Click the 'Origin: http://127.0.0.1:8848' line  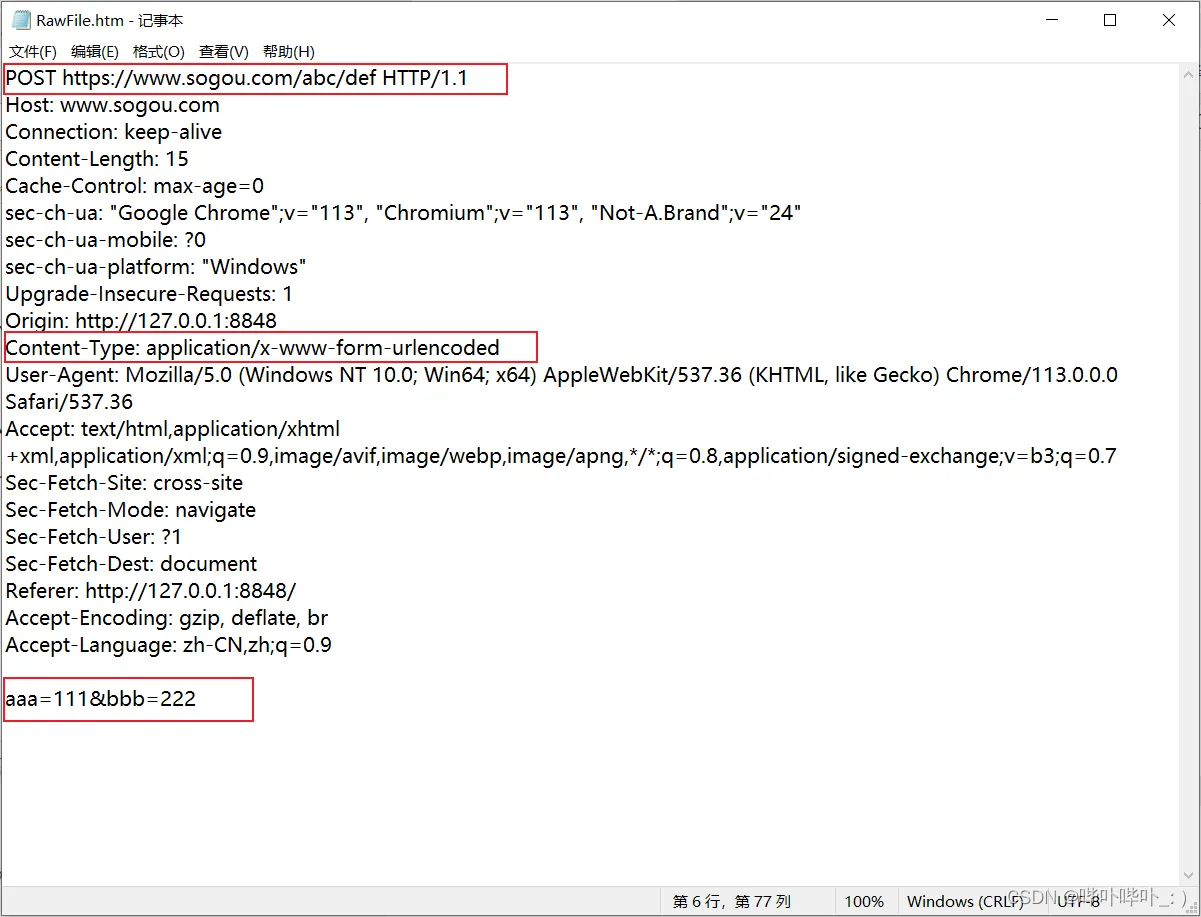pyautogui.click(x=141, y=321)
